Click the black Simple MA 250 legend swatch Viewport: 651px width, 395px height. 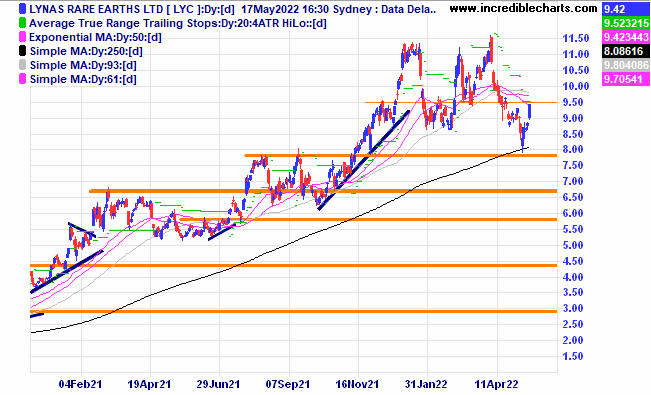pos(22,51)
